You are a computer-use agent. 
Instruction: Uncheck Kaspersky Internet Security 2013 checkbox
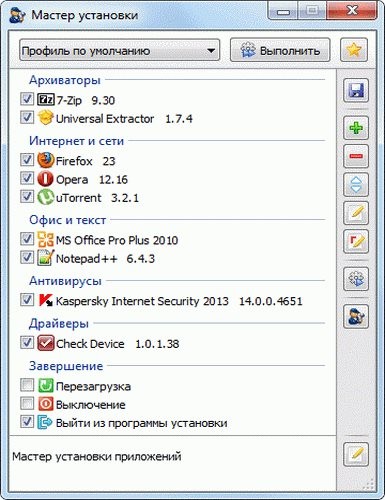click(27, 300)
